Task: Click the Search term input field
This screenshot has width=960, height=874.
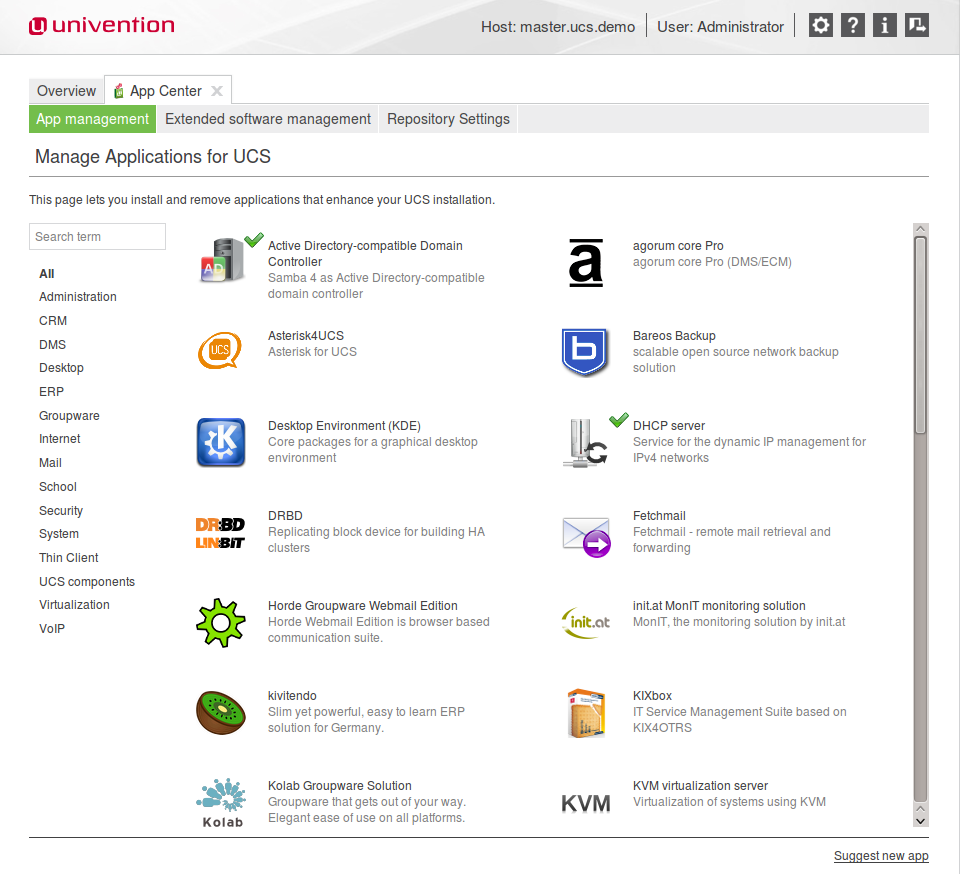Action: tap(97, 236)
